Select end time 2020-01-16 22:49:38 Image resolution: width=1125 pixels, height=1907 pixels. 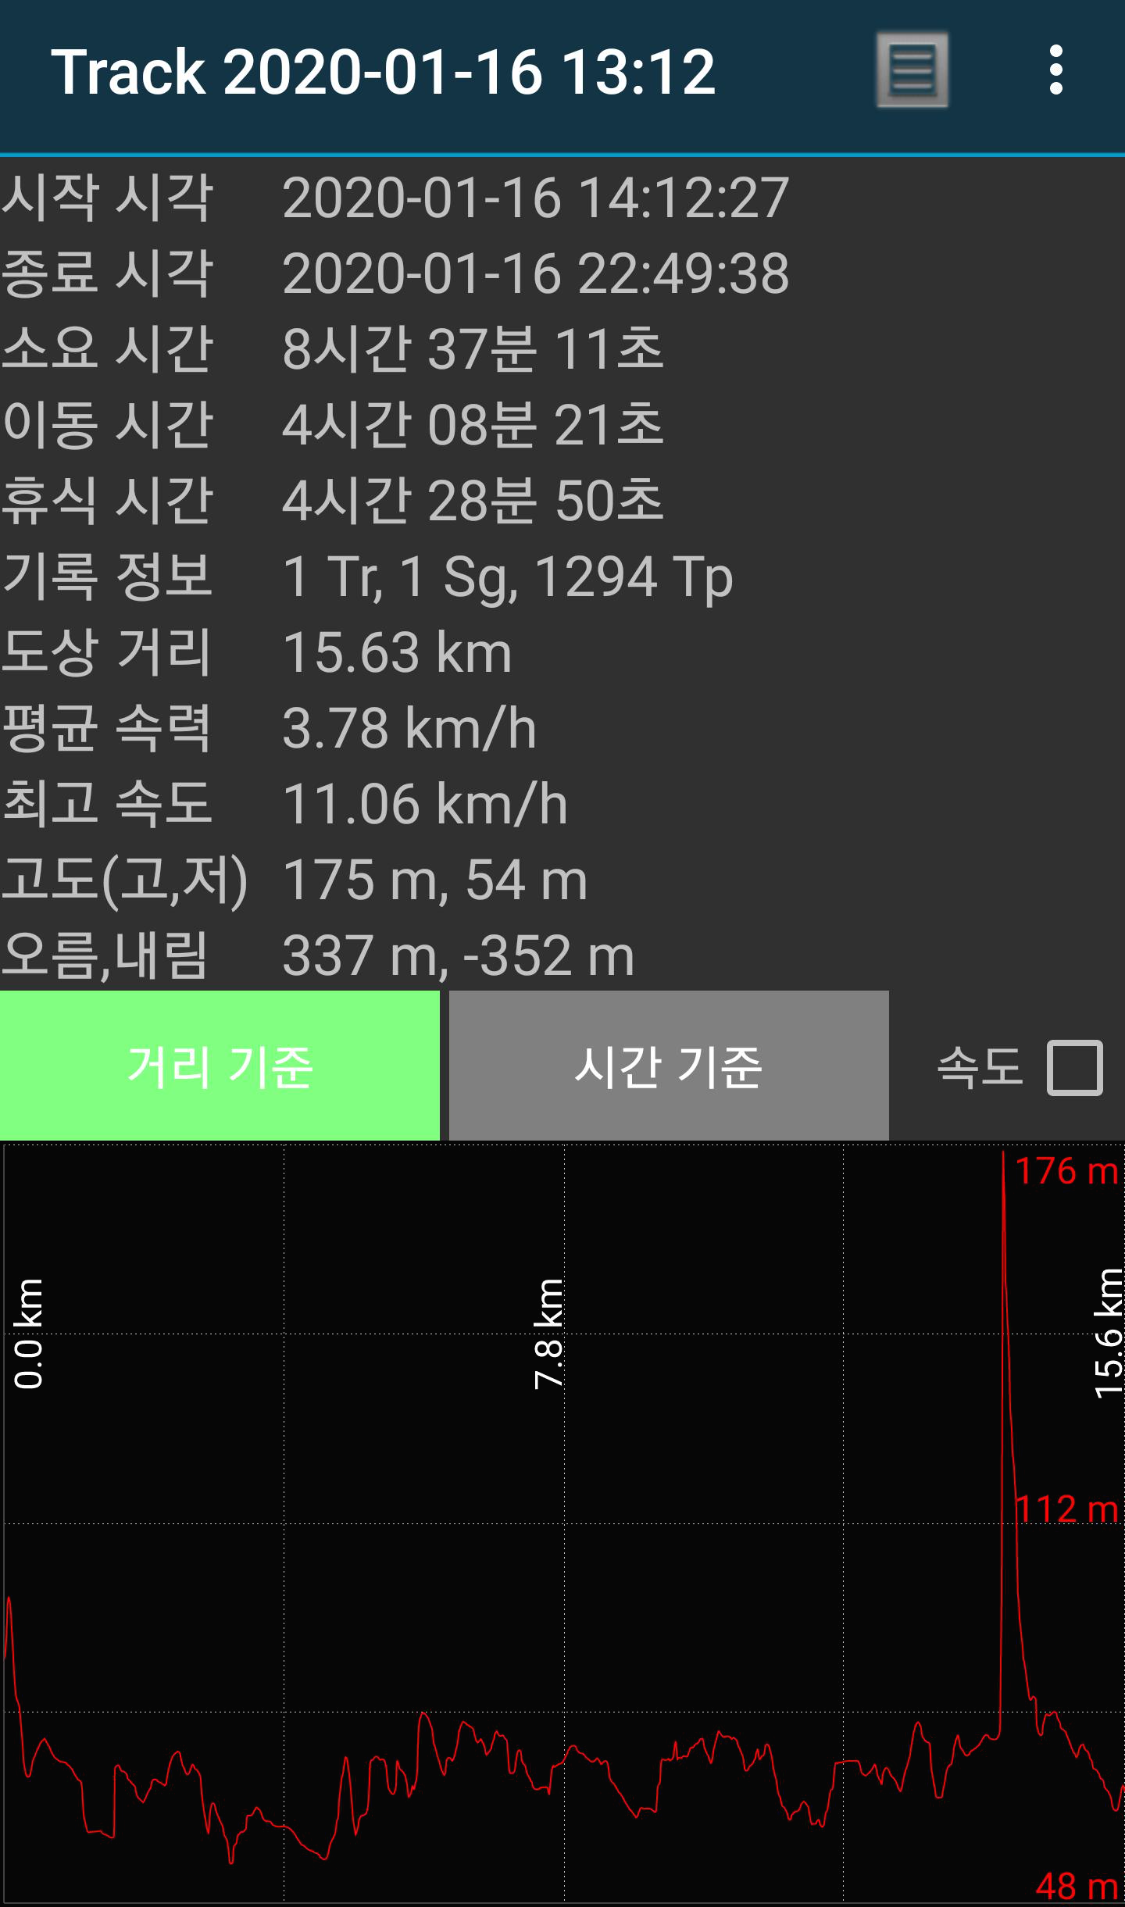[x=536, y=273]
